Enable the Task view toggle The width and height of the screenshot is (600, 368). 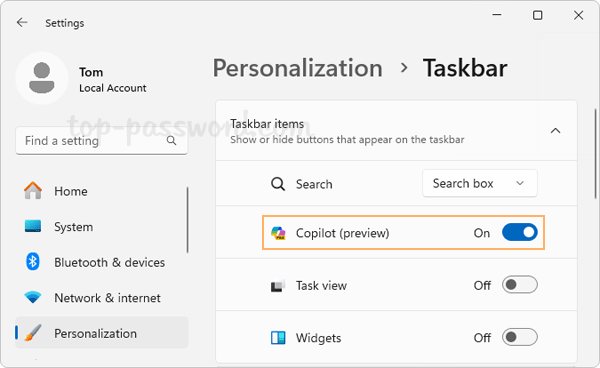coord(520,285)
